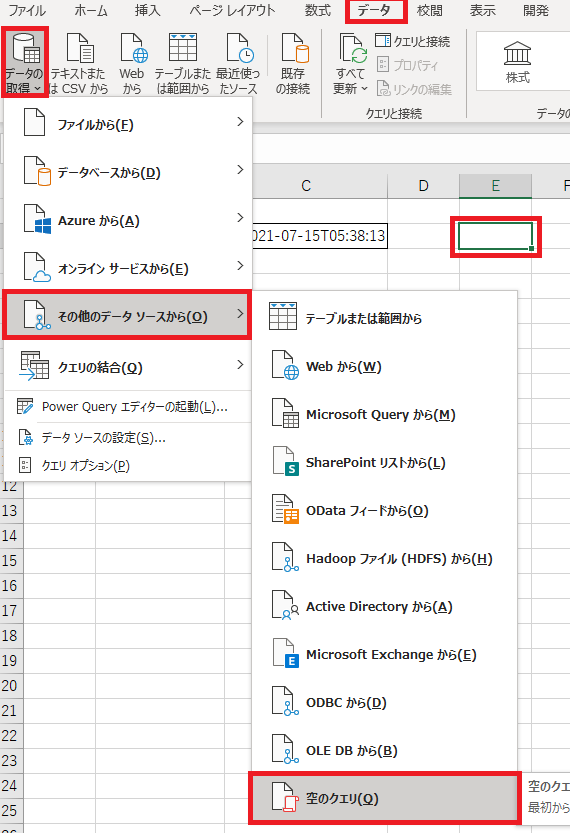Viewport: 570px width, 833px height.
Task: Select row 15 header
Action: [10, 560]
